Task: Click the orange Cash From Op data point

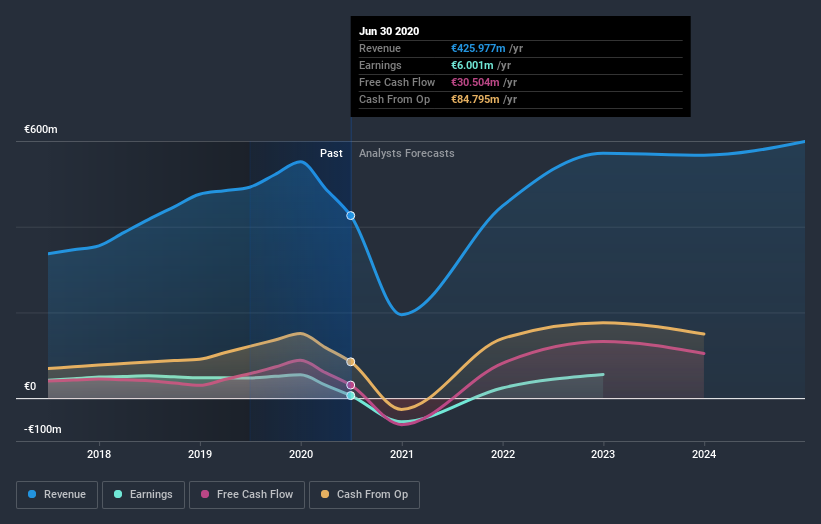Action: 351,362
